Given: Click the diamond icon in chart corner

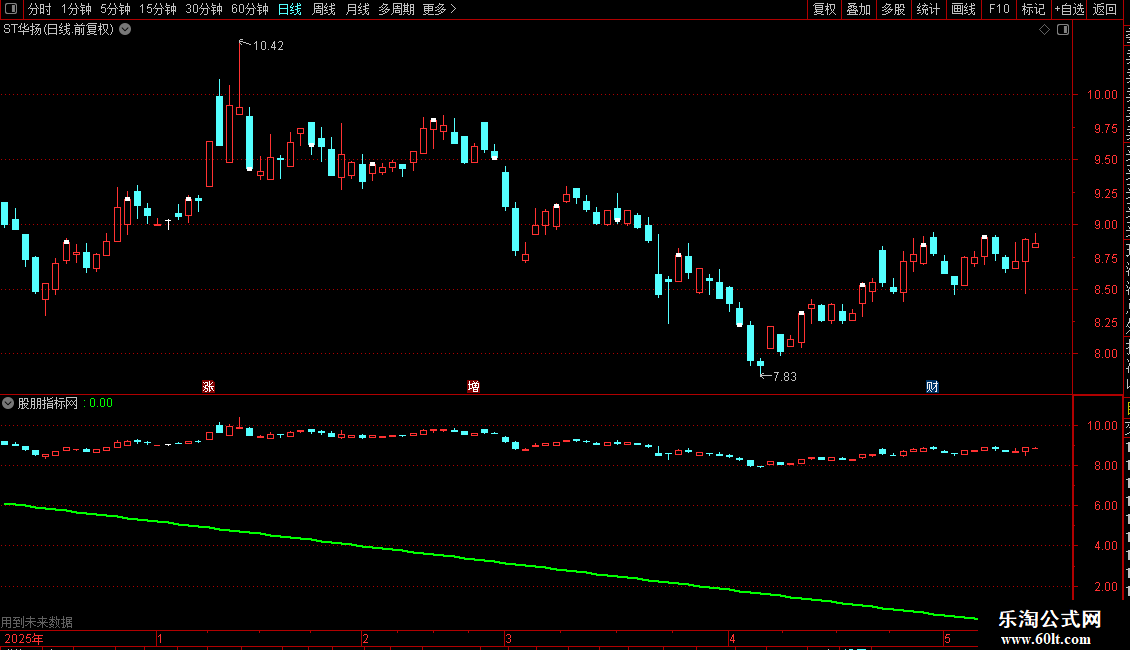Looking at the screenshot, I should (1044, 30).
